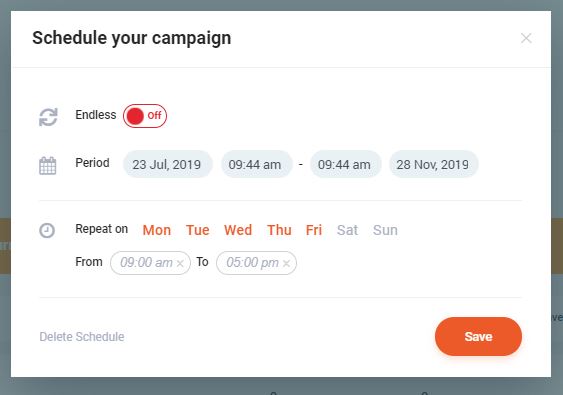Open the start time 09:44 am picker
The width and height of the screenshot is (563, 395).
[x=256, y=164]
